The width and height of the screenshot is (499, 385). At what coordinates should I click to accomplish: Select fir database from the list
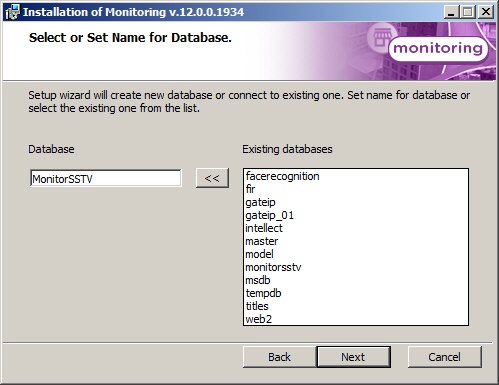point(250,189)
